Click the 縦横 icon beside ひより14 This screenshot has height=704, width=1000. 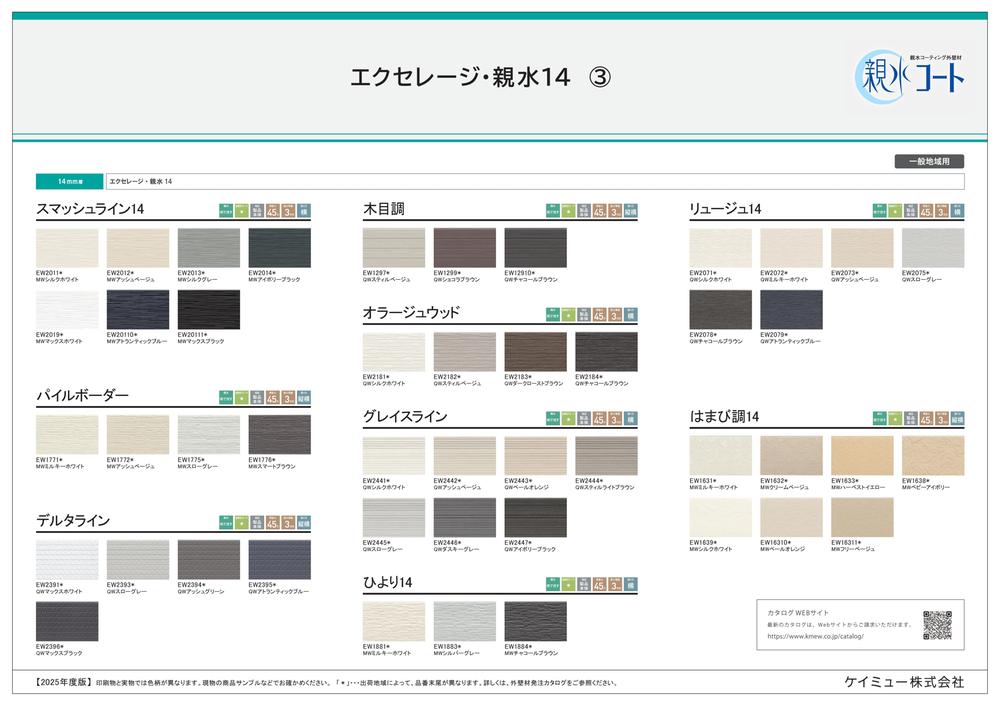point(630,583)
